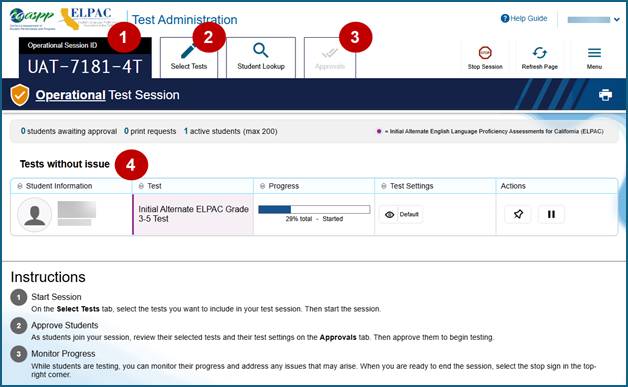Open the hamburger Menu icon
The height and width of the screenshot is (387, 628).
coord(594,53)
